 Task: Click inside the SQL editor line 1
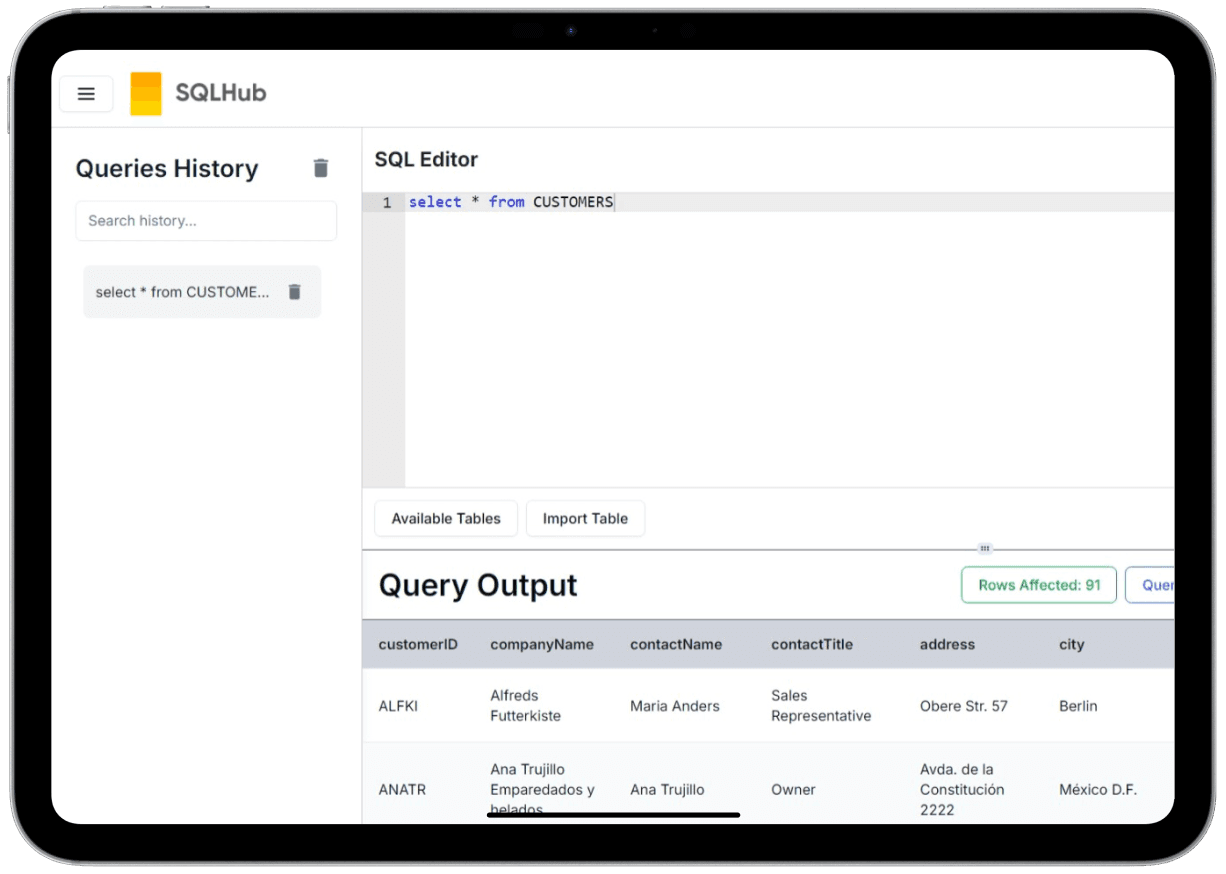coord(790,202)
